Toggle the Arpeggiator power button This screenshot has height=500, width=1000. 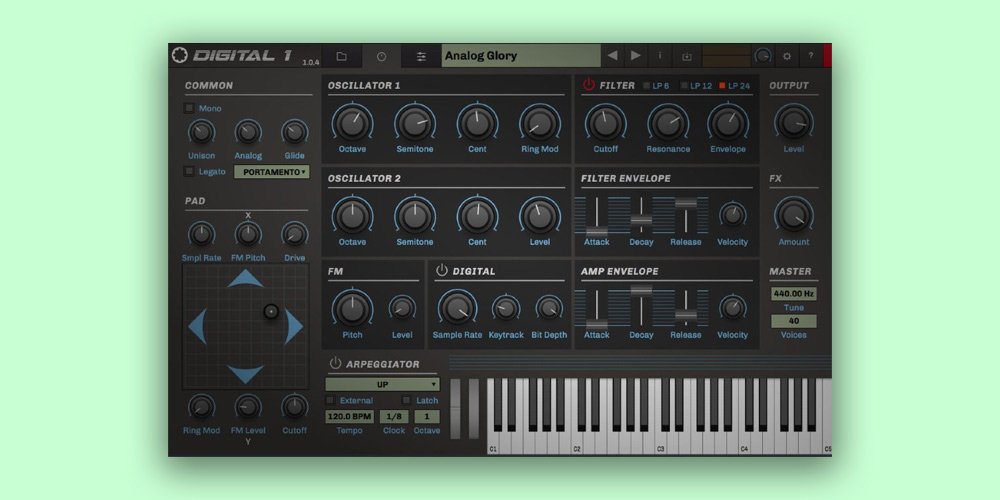pos(335,364)
